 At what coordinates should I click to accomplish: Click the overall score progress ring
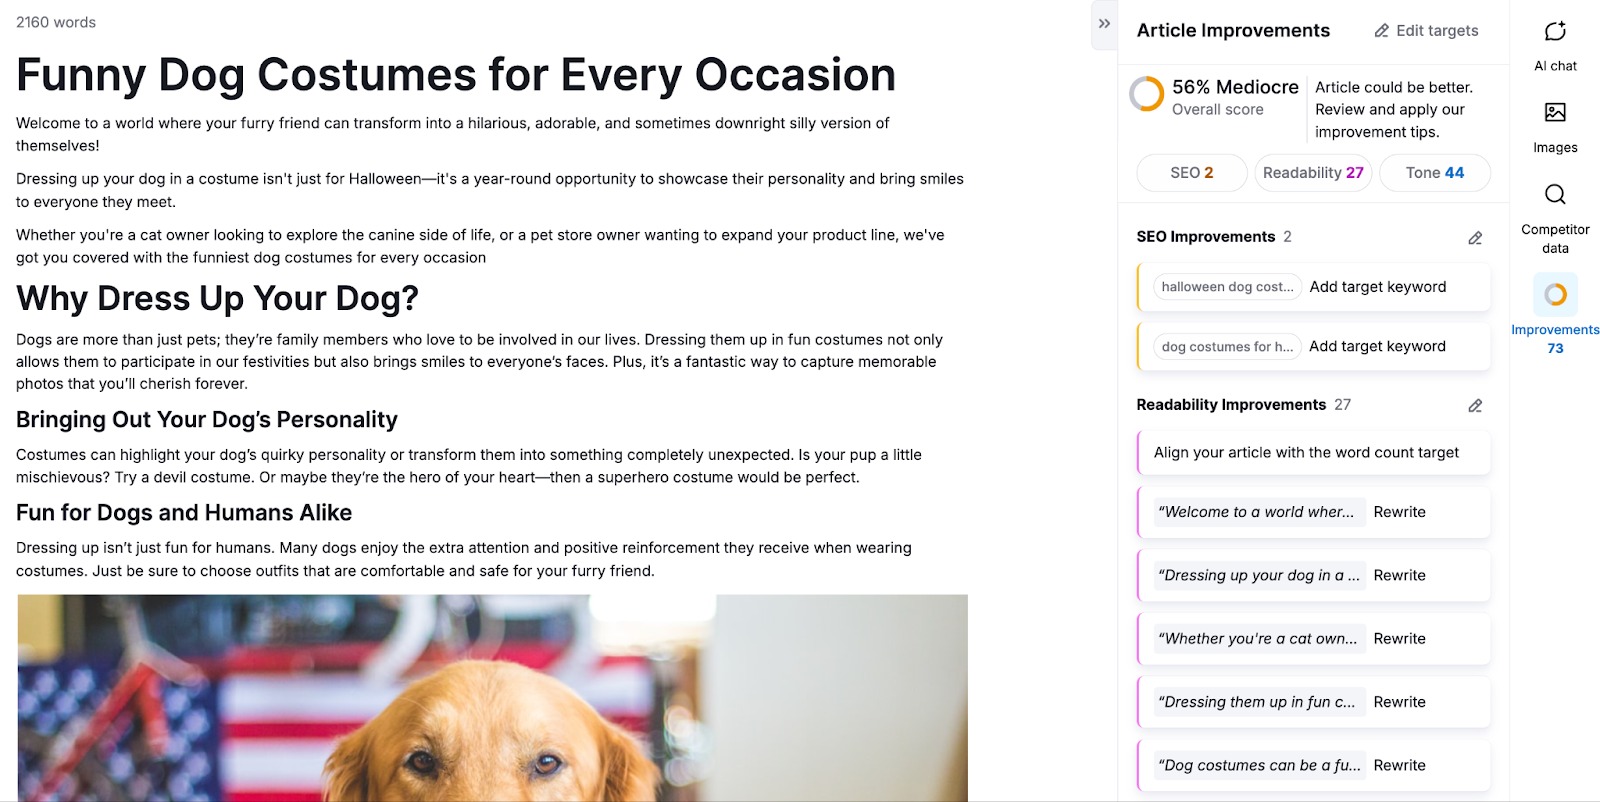click(1147, 95)
